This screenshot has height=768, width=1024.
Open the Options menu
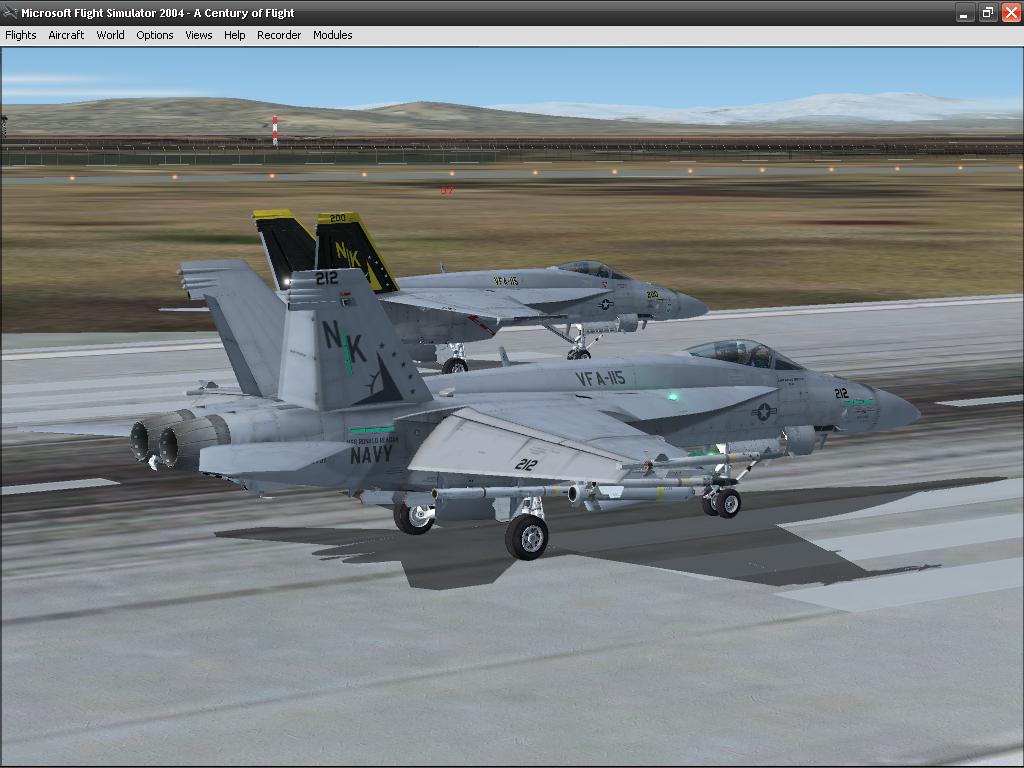155,35
